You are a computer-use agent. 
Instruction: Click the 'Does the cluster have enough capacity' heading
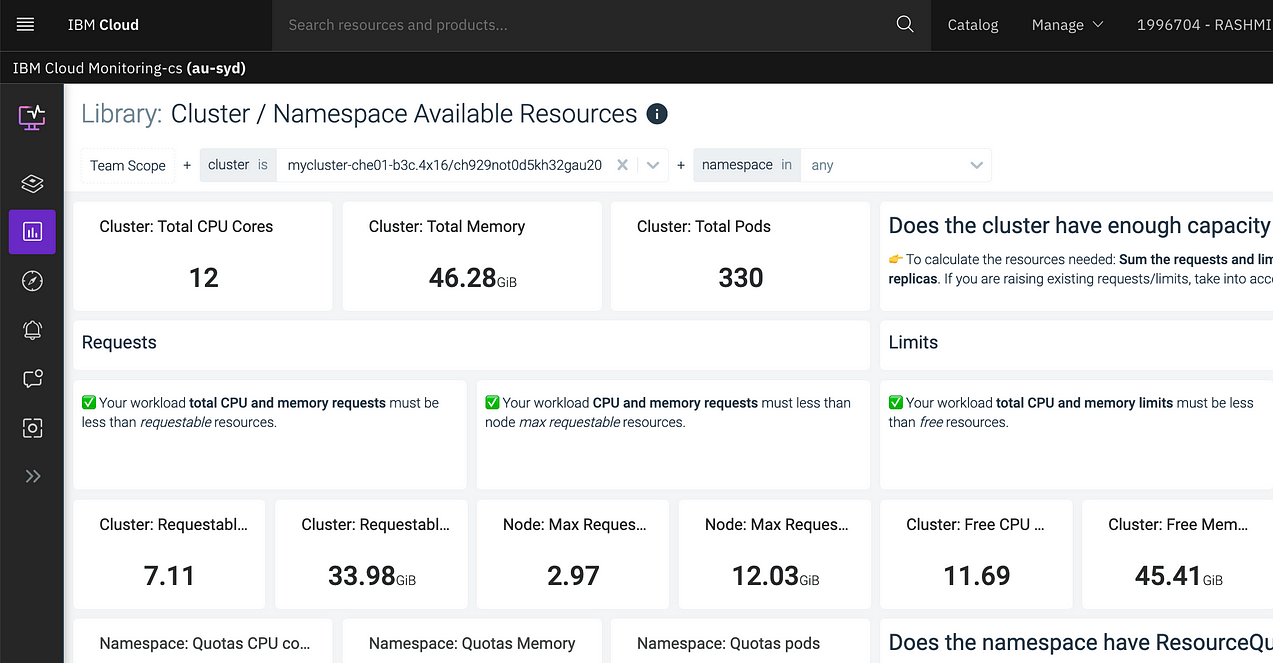click(x=1080, y=225)
